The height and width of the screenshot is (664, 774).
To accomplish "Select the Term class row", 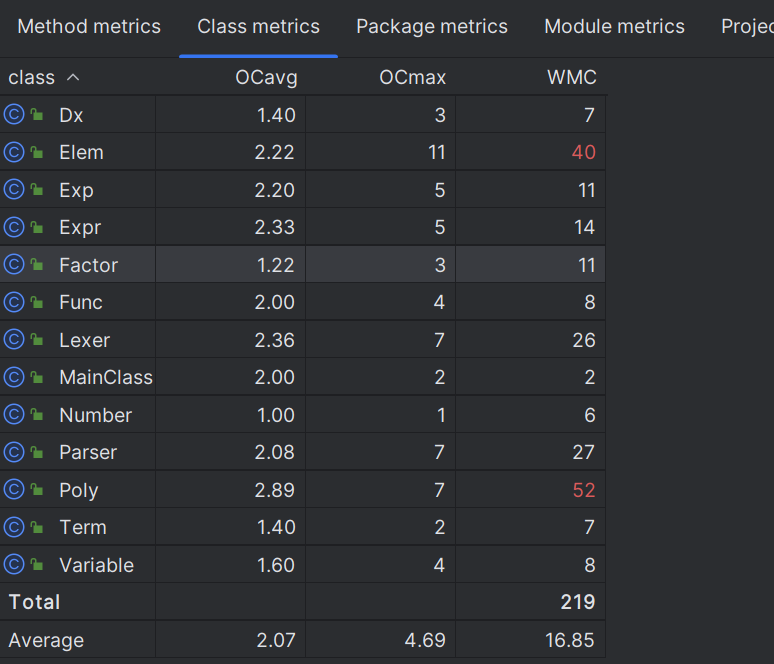I will point(303,527).
